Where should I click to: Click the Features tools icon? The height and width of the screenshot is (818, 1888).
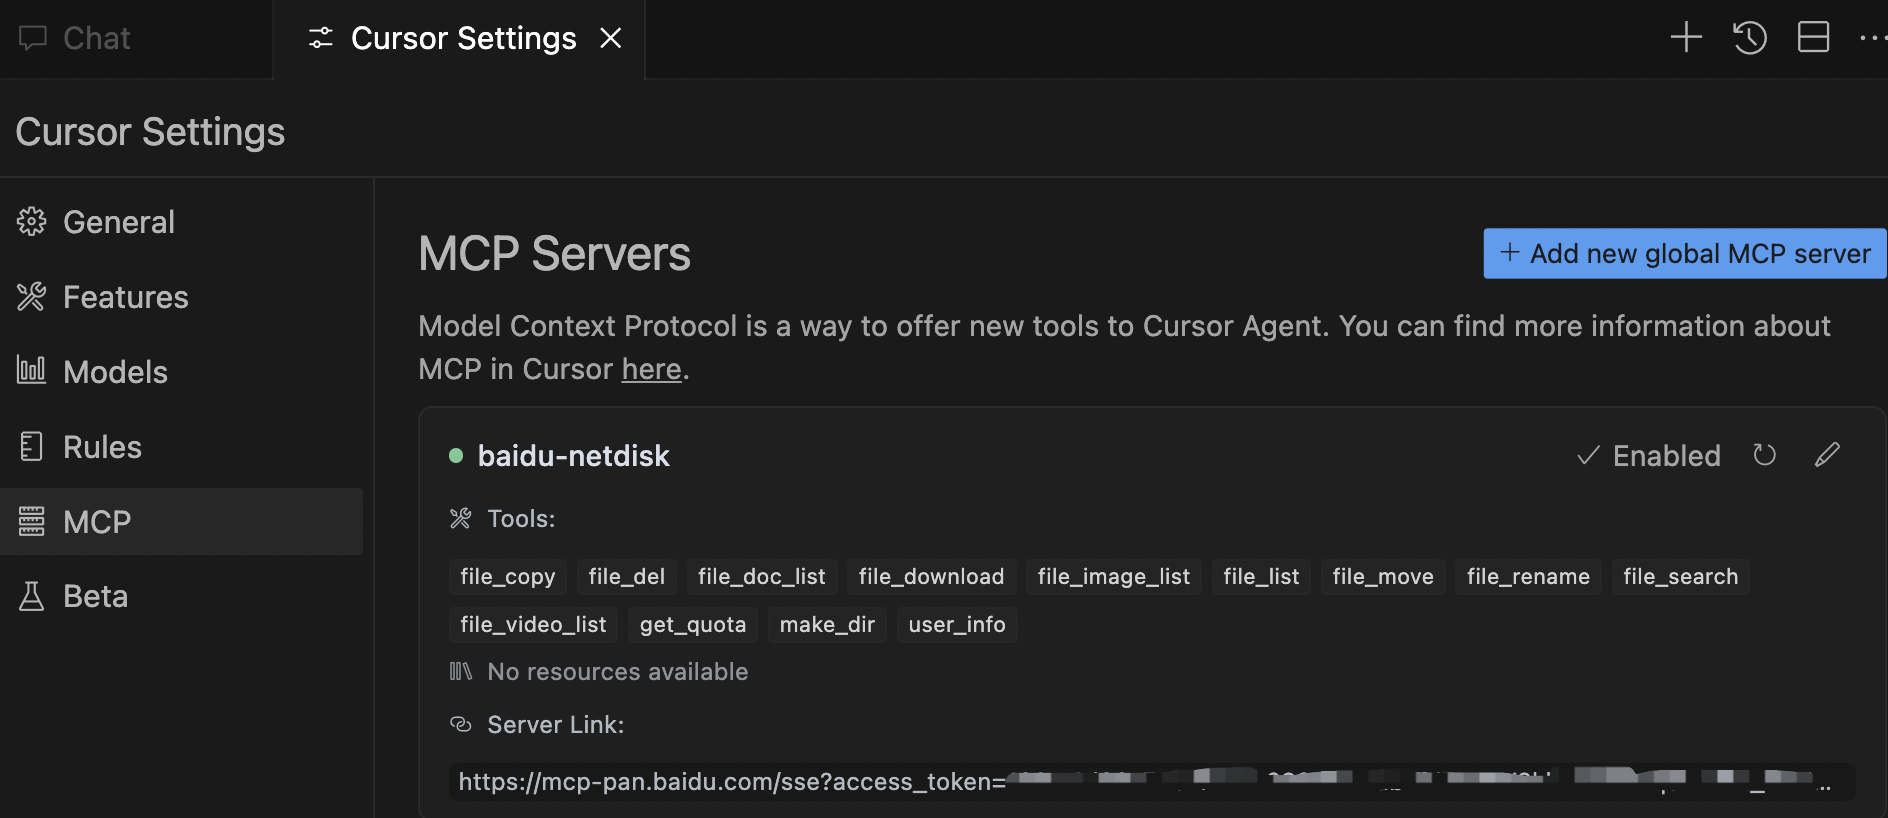point(32,297)
